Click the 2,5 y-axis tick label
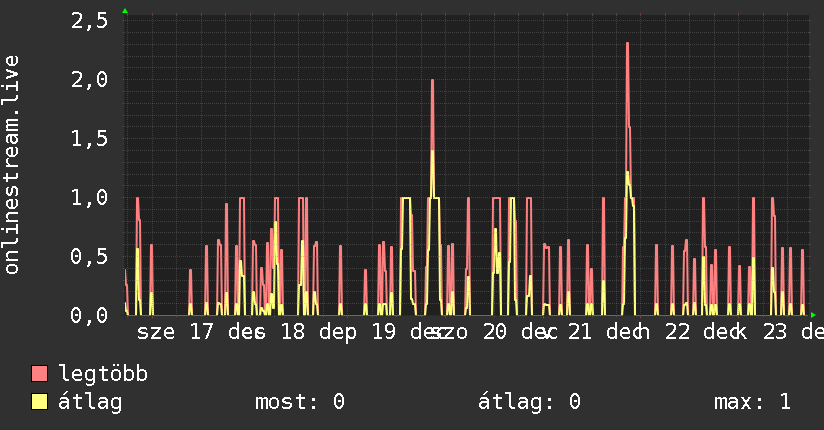 [90, 21]
